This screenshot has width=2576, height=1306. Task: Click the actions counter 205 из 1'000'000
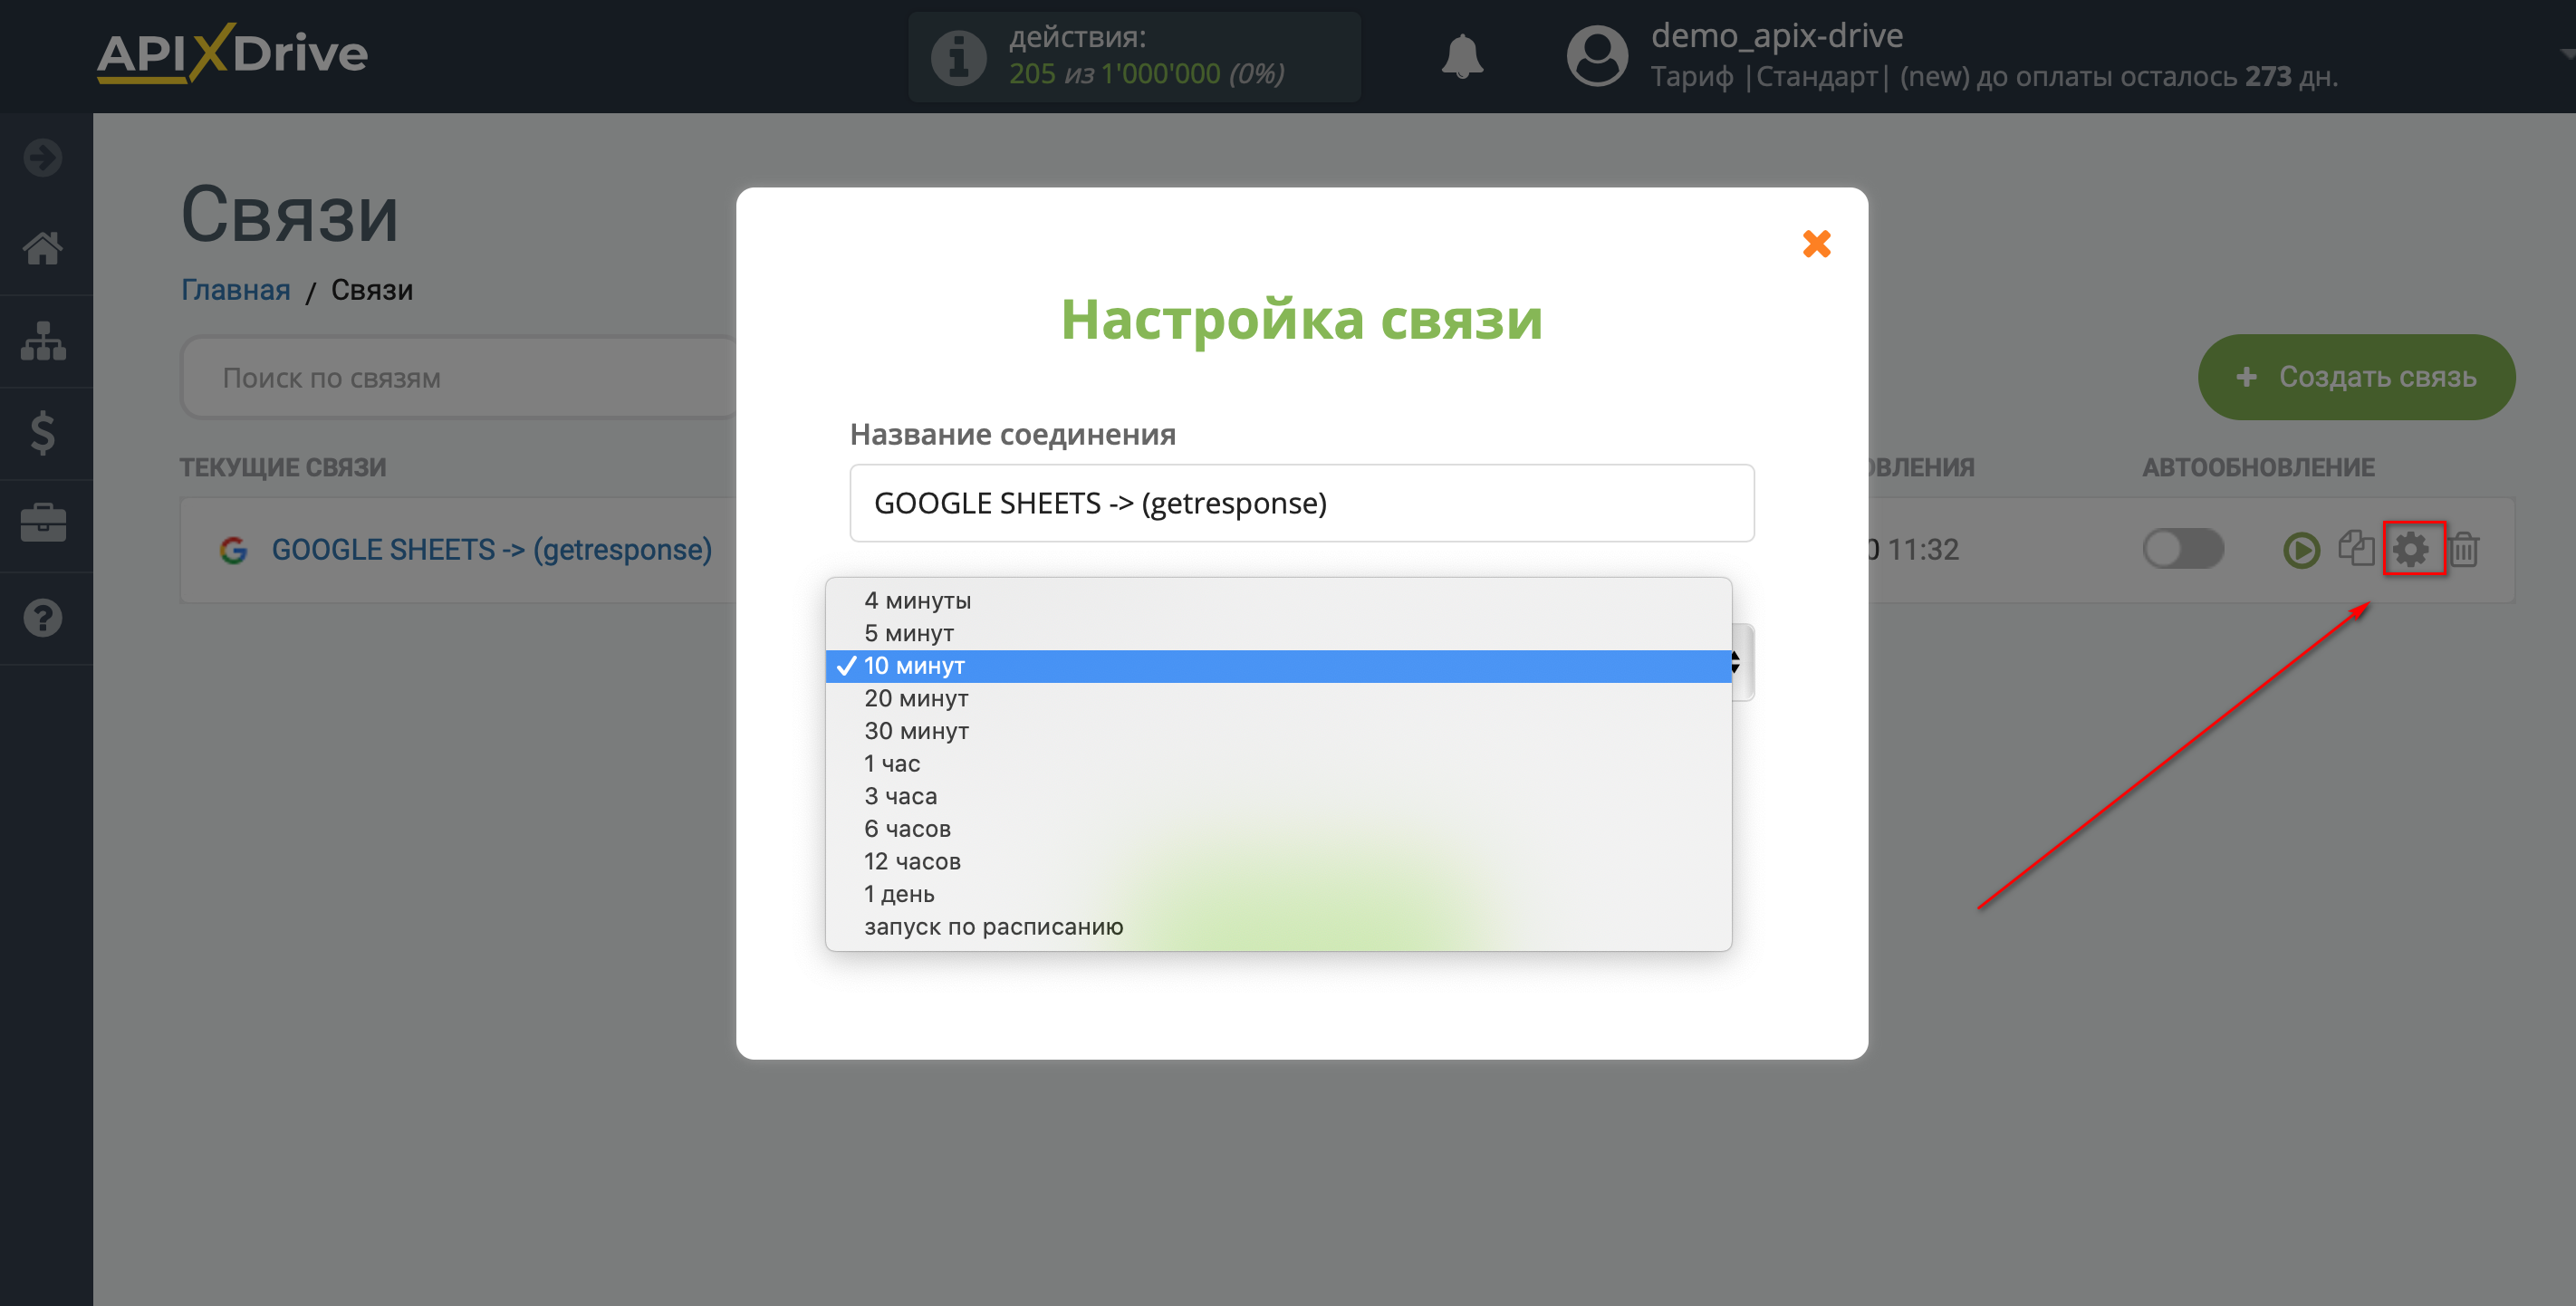coord(1146,74)
